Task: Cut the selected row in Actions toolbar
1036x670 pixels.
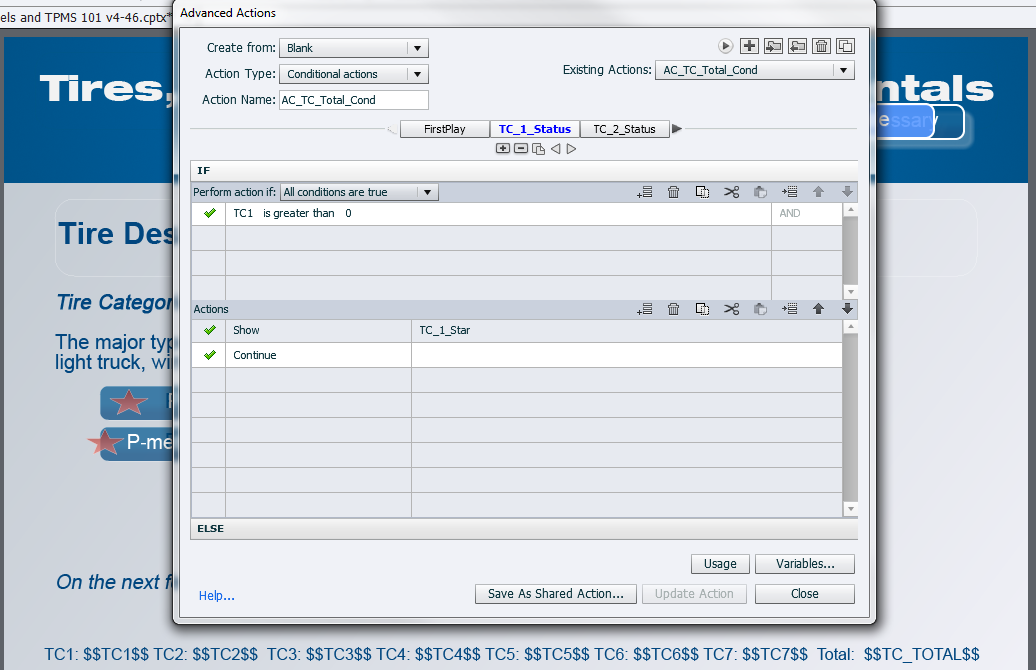Action: pyautogui.click(x=731, y=310)
